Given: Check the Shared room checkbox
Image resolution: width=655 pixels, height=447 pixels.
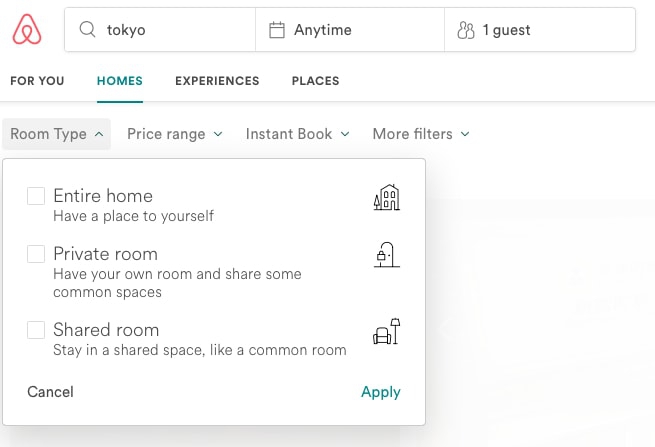Looking at the screenshot, I should point(36,330).
